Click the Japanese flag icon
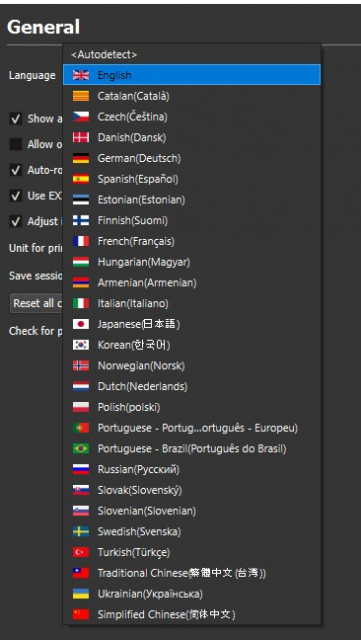 (81, 324)
